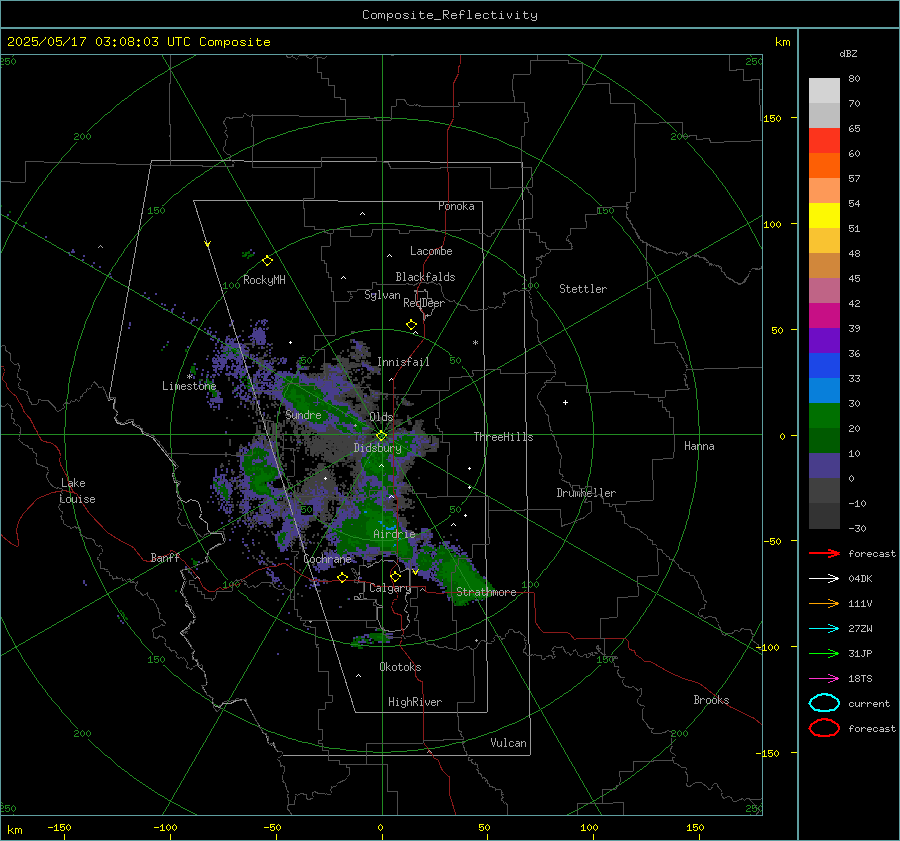
Task: Click the yellow radar-site diamond at Didsbury center
Action: coord(382,436)
